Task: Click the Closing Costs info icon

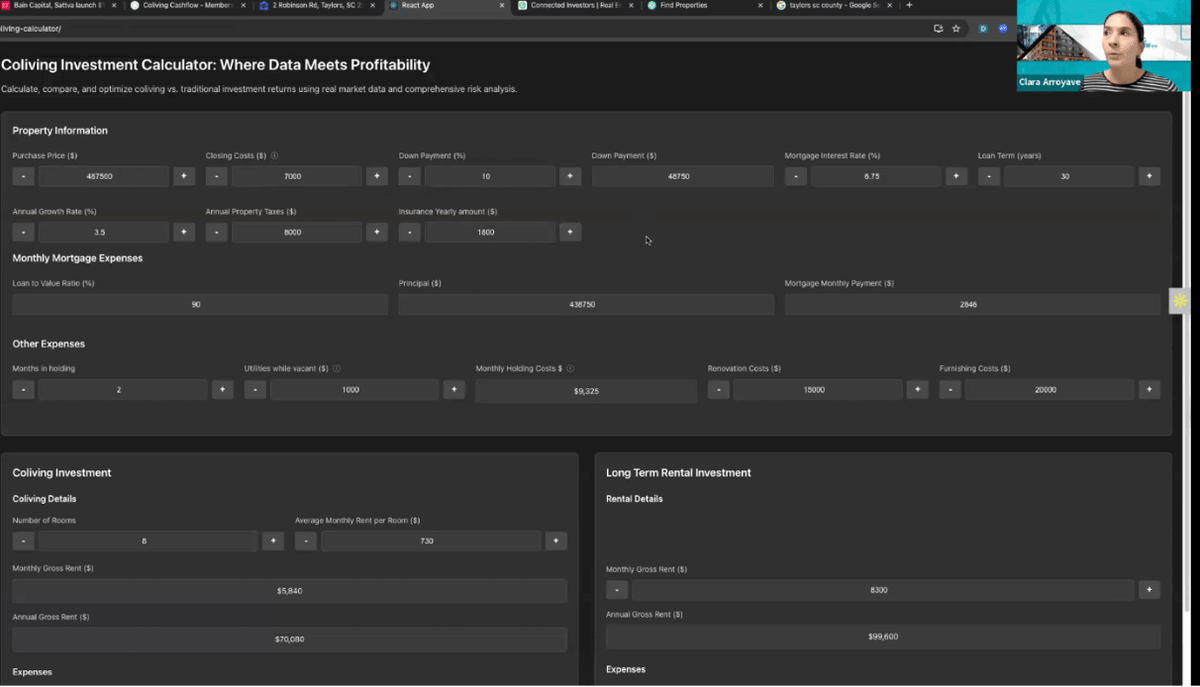Action: pyautogui.click(x=275, y=156)
